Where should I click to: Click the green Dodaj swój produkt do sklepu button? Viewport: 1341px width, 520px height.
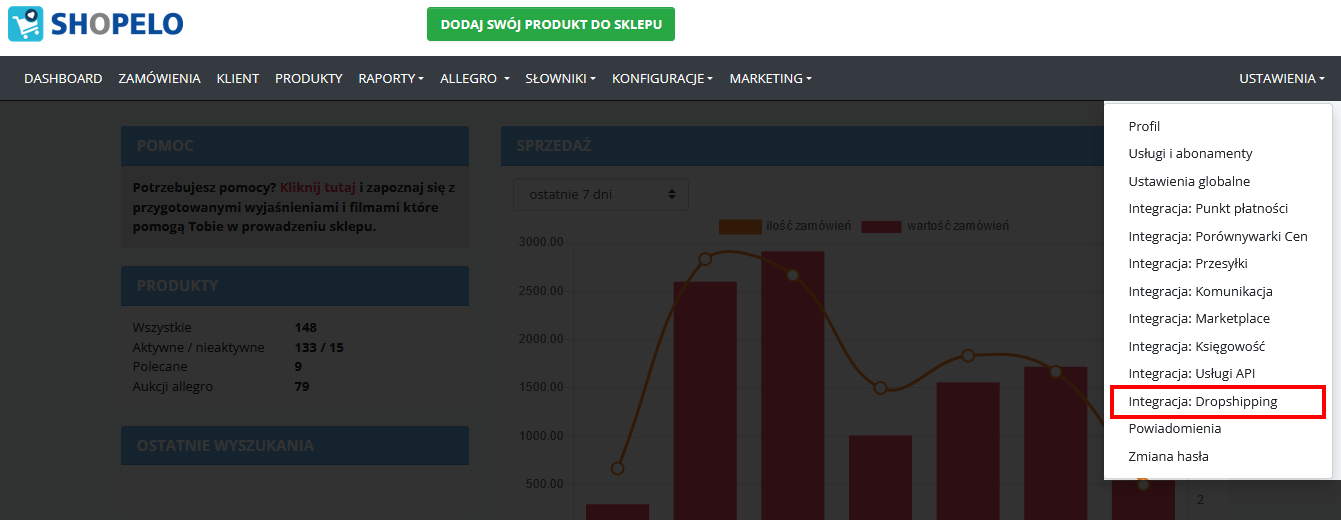[551, 24]
